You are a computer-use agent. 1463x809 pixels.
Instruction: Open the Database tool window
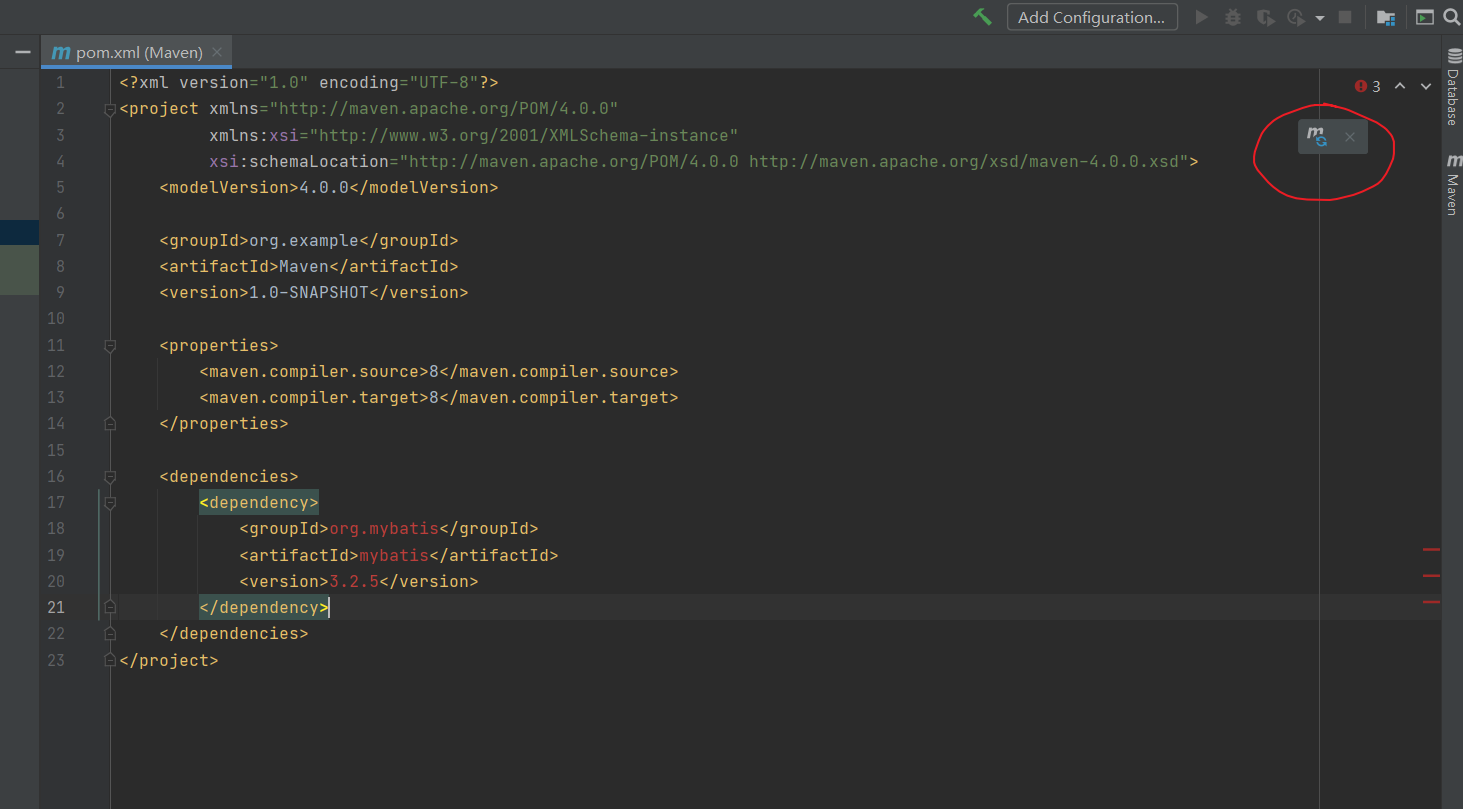pos(1452,87)
